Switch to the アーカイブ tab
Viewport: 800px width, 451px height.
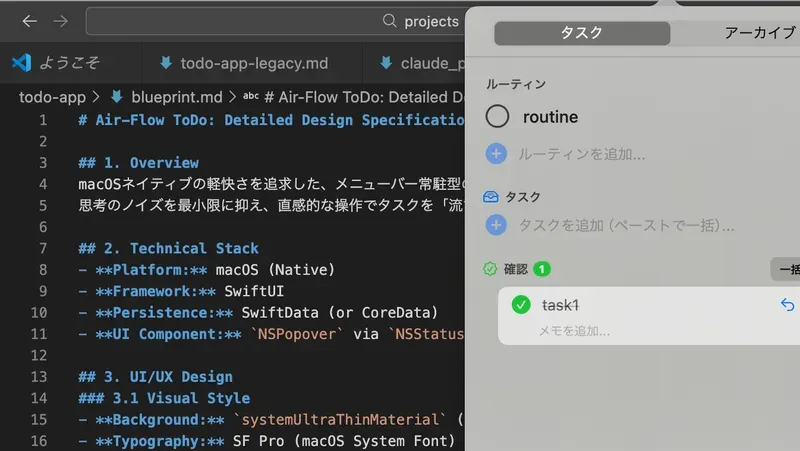click(x=760, y=33)
